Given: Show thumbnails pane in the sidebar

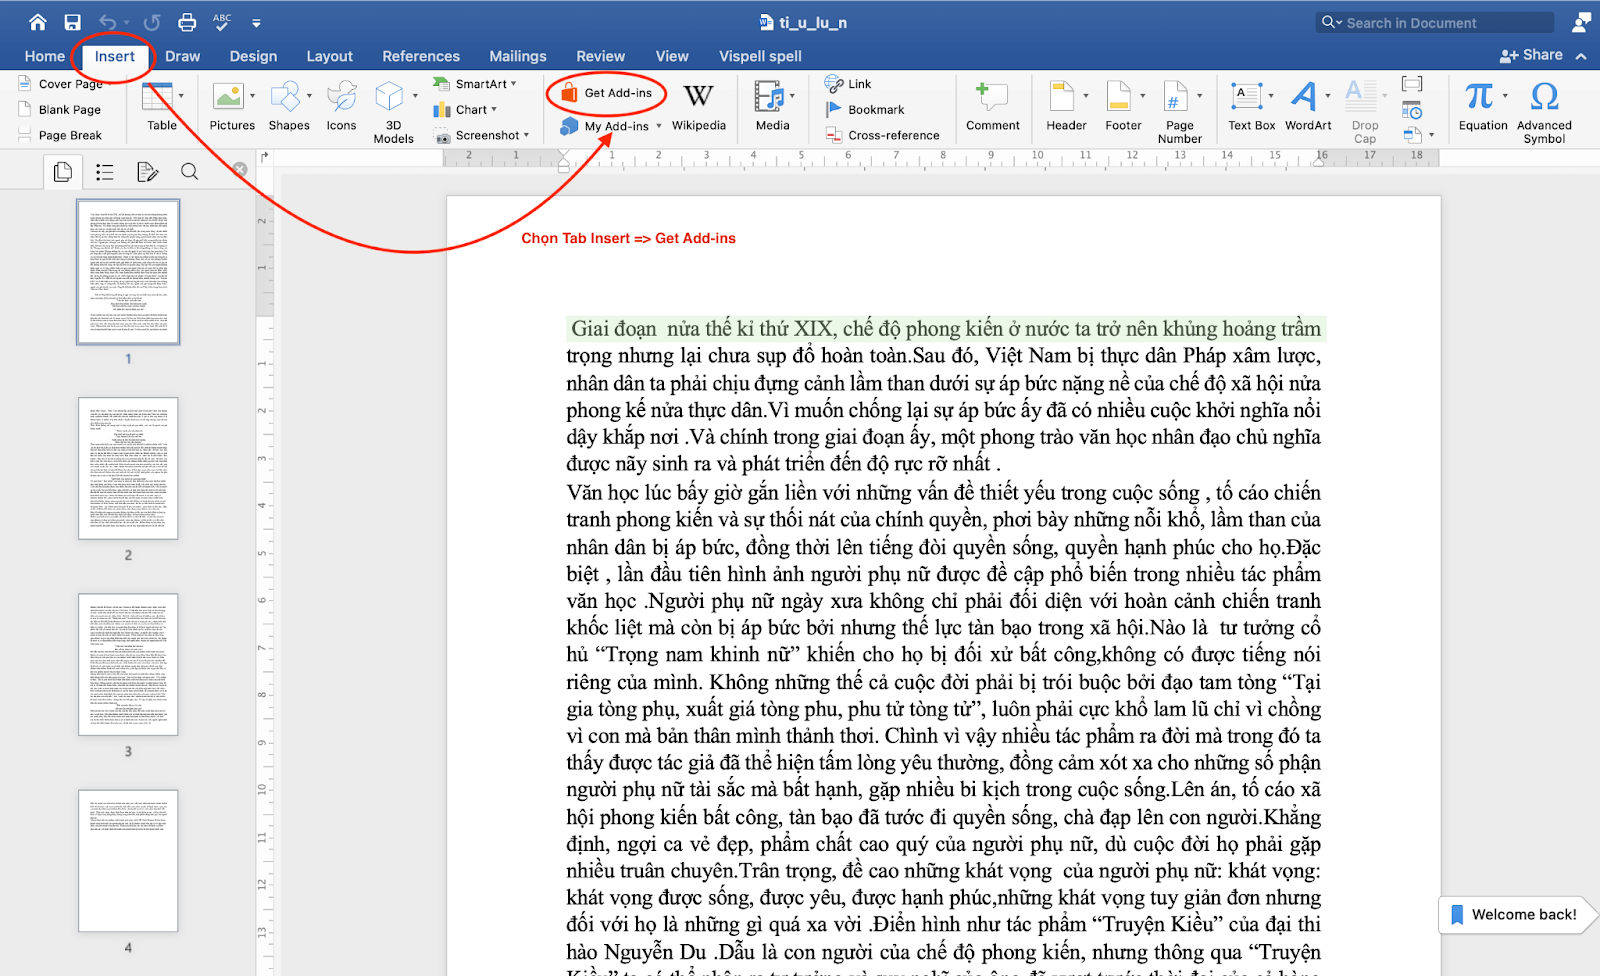Looking at the screenshot, I should click(x=62, y=172).
